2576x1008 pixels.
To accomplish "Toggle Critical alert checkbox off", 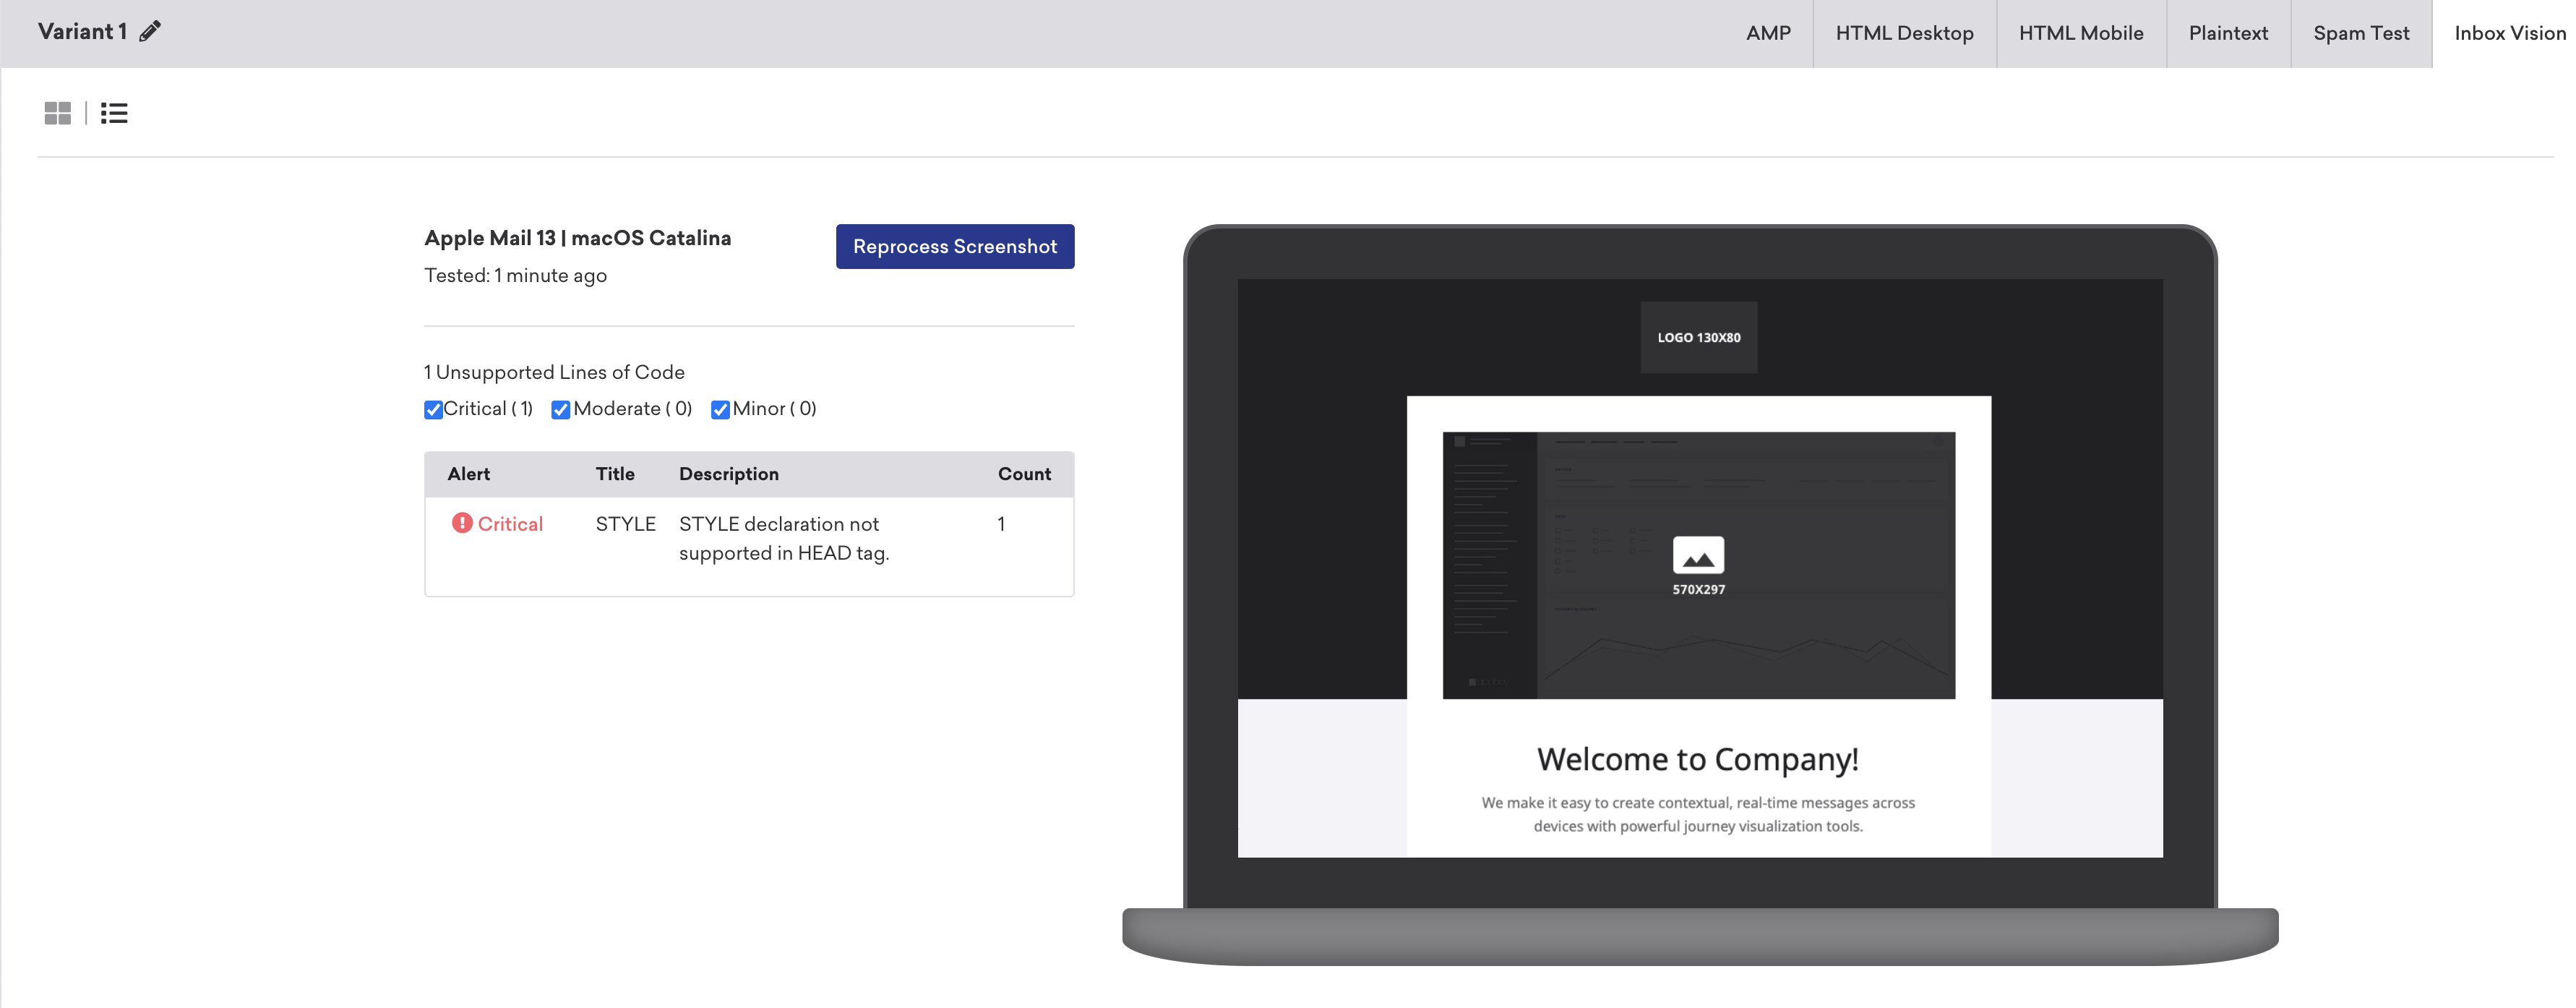I will click(x=432, y=406).
